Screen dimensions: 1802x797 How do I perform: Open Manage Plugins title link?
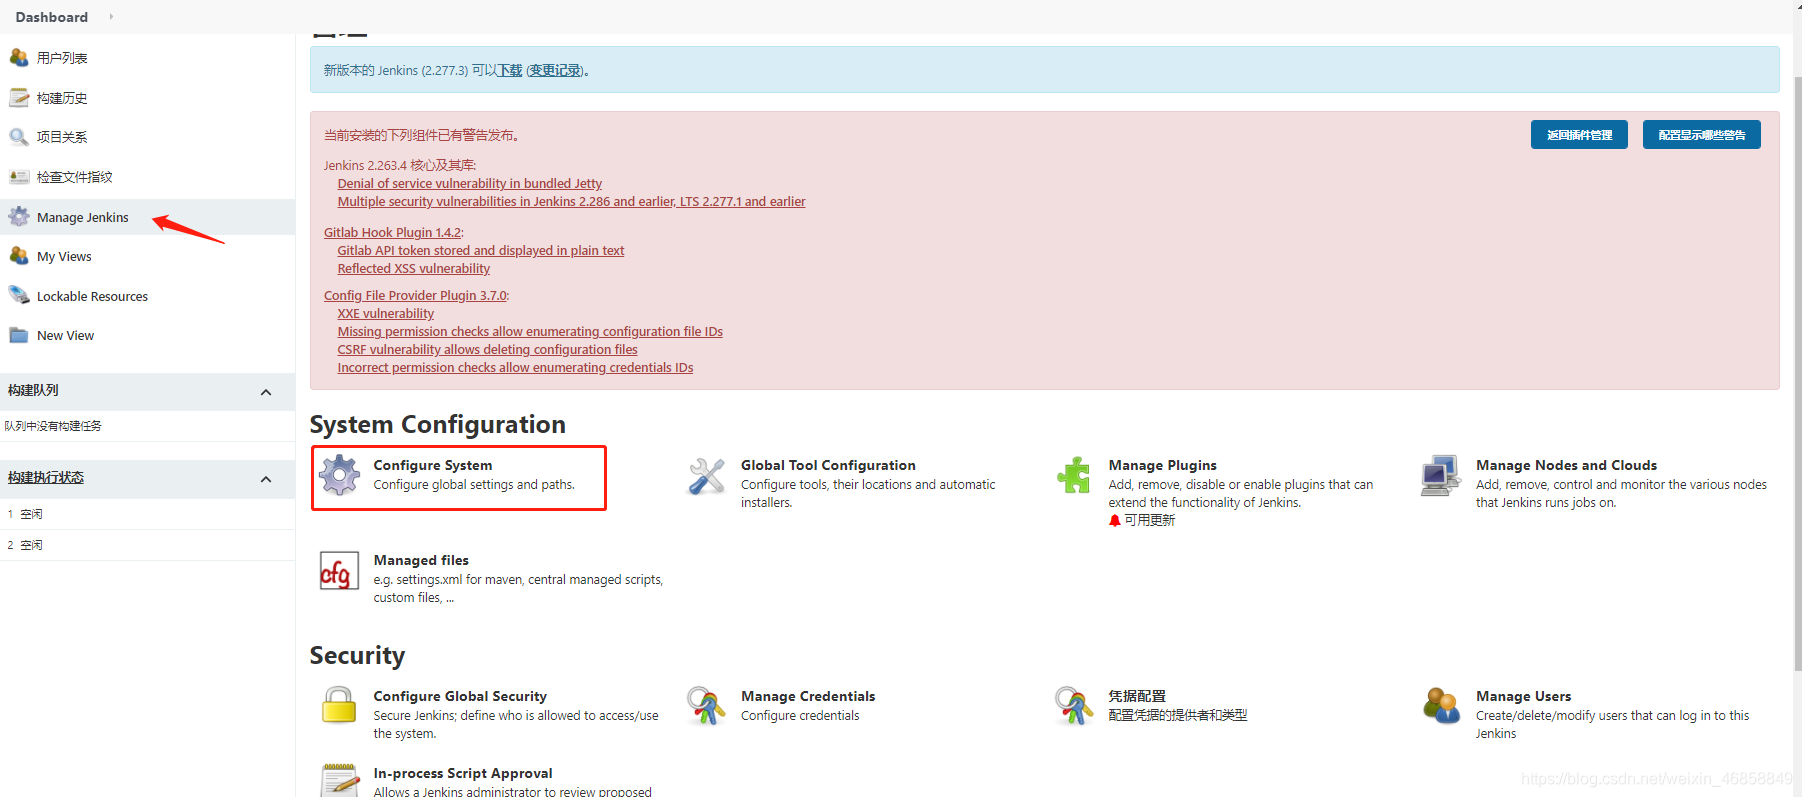pyautogui.click(x=1162, y=465)
